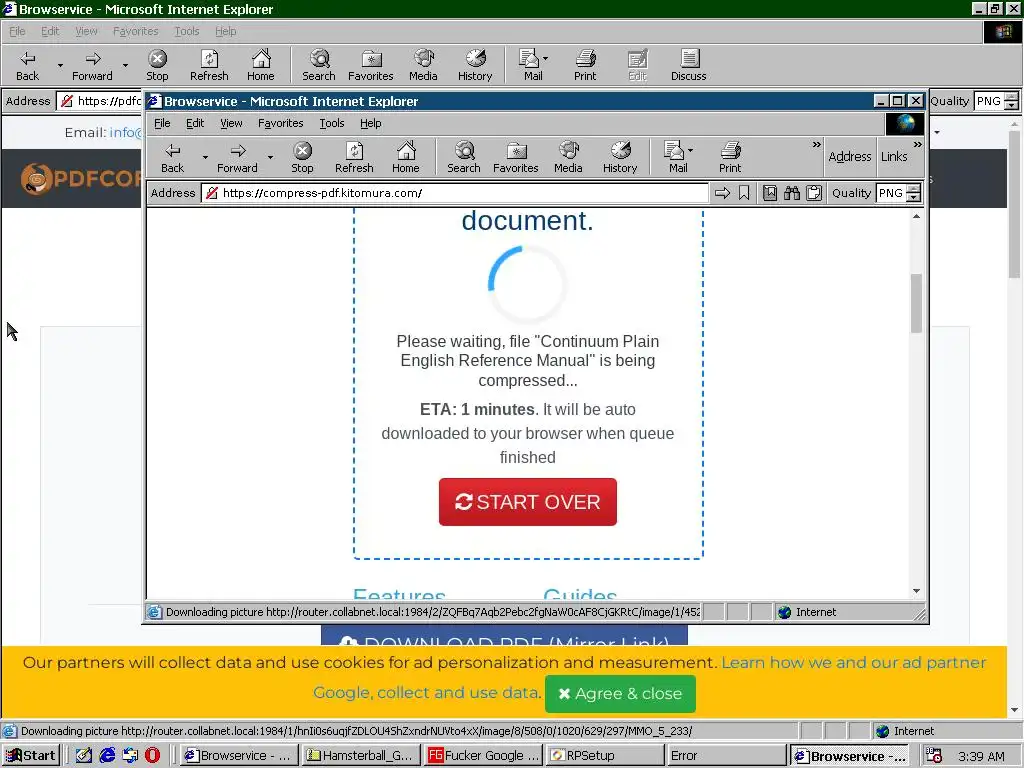Click the background window address field

99,101
